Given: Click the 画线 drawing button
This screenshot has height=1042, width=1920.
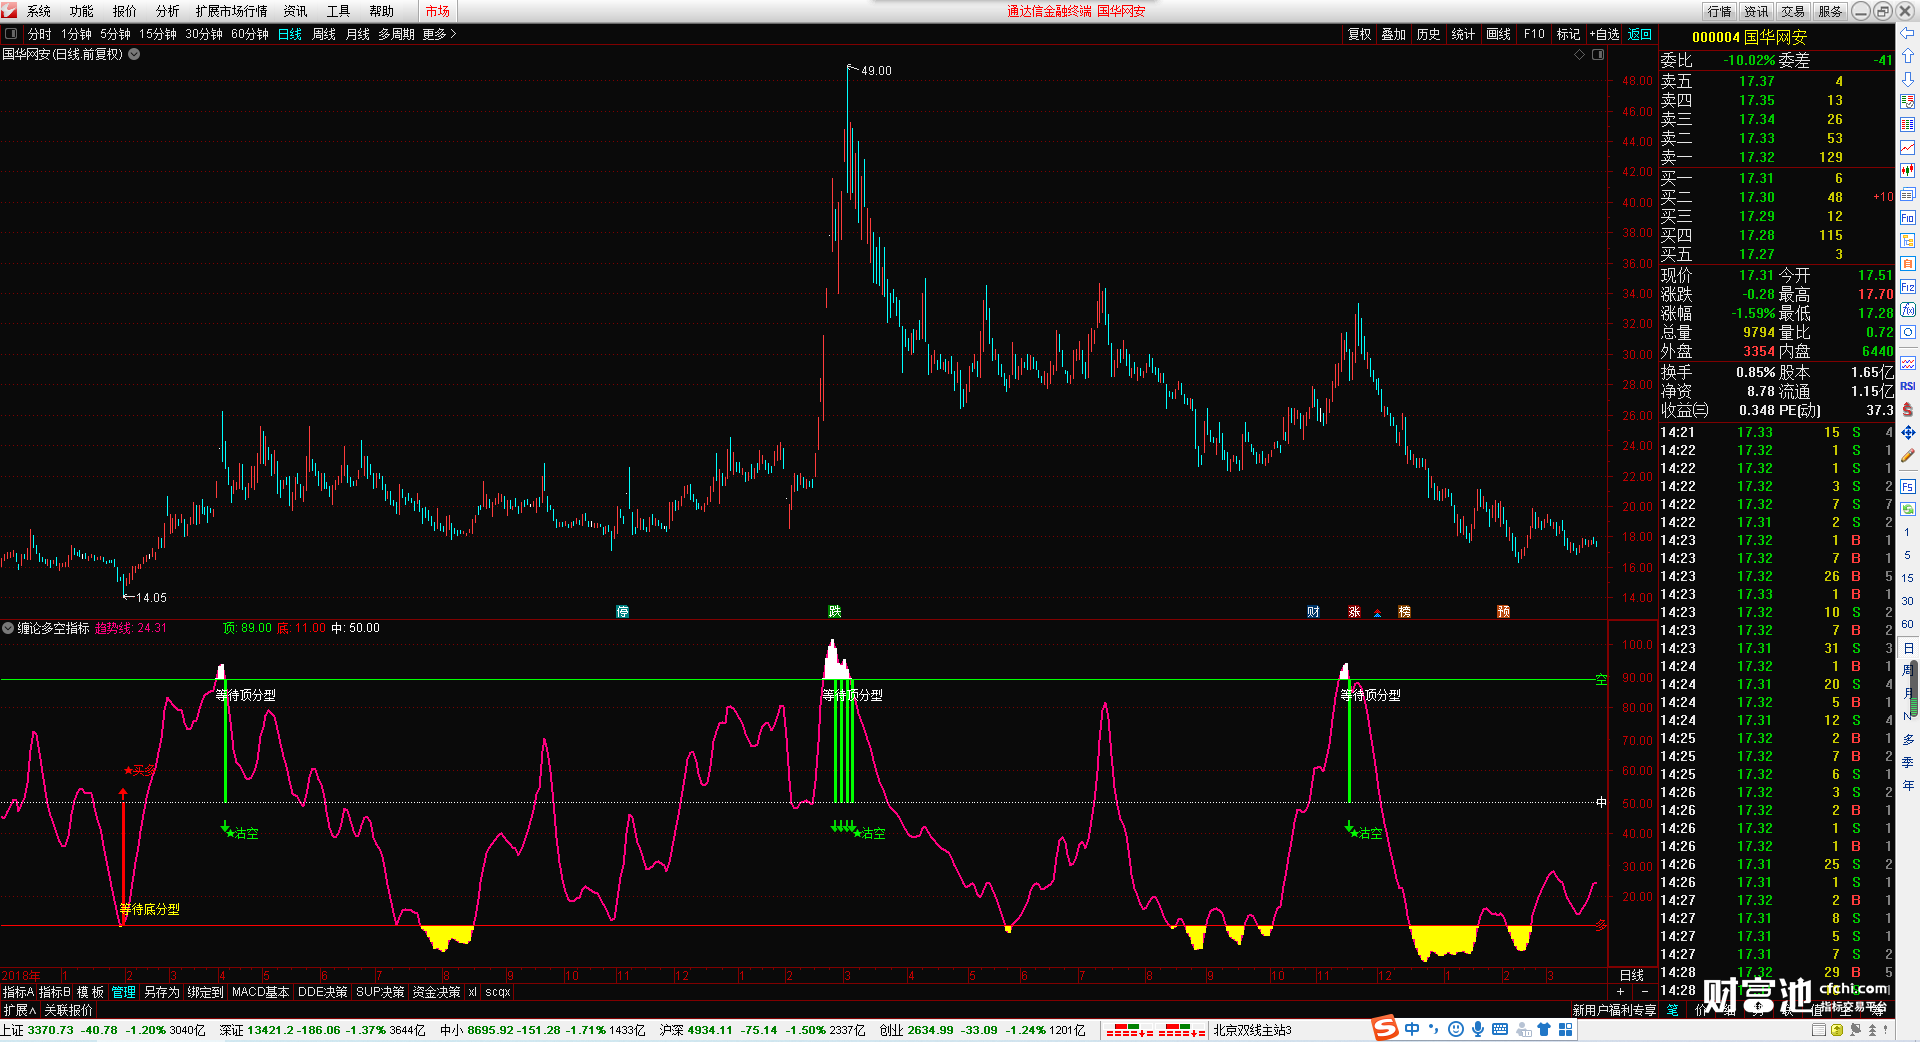Looking at the screenshot, I should tap(1499, 34).
